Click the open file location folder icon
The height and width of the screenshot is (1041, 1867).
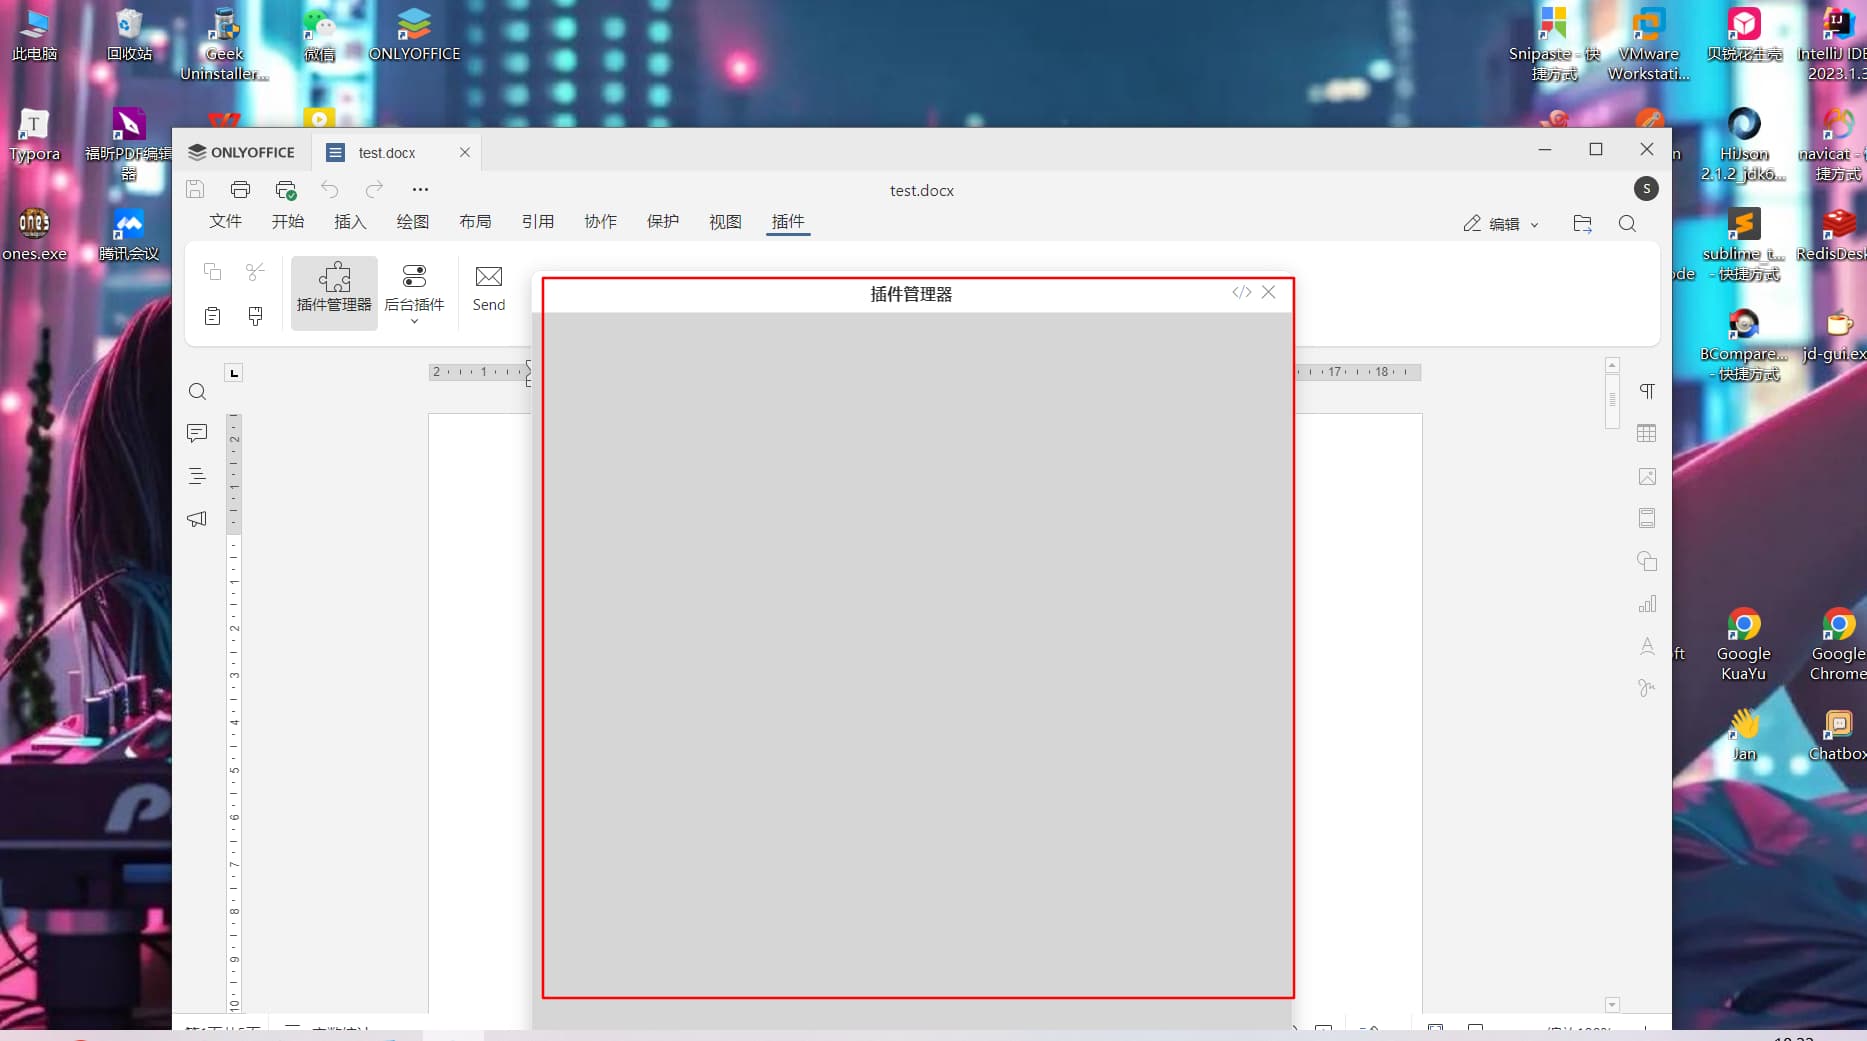click(1582, 224)
